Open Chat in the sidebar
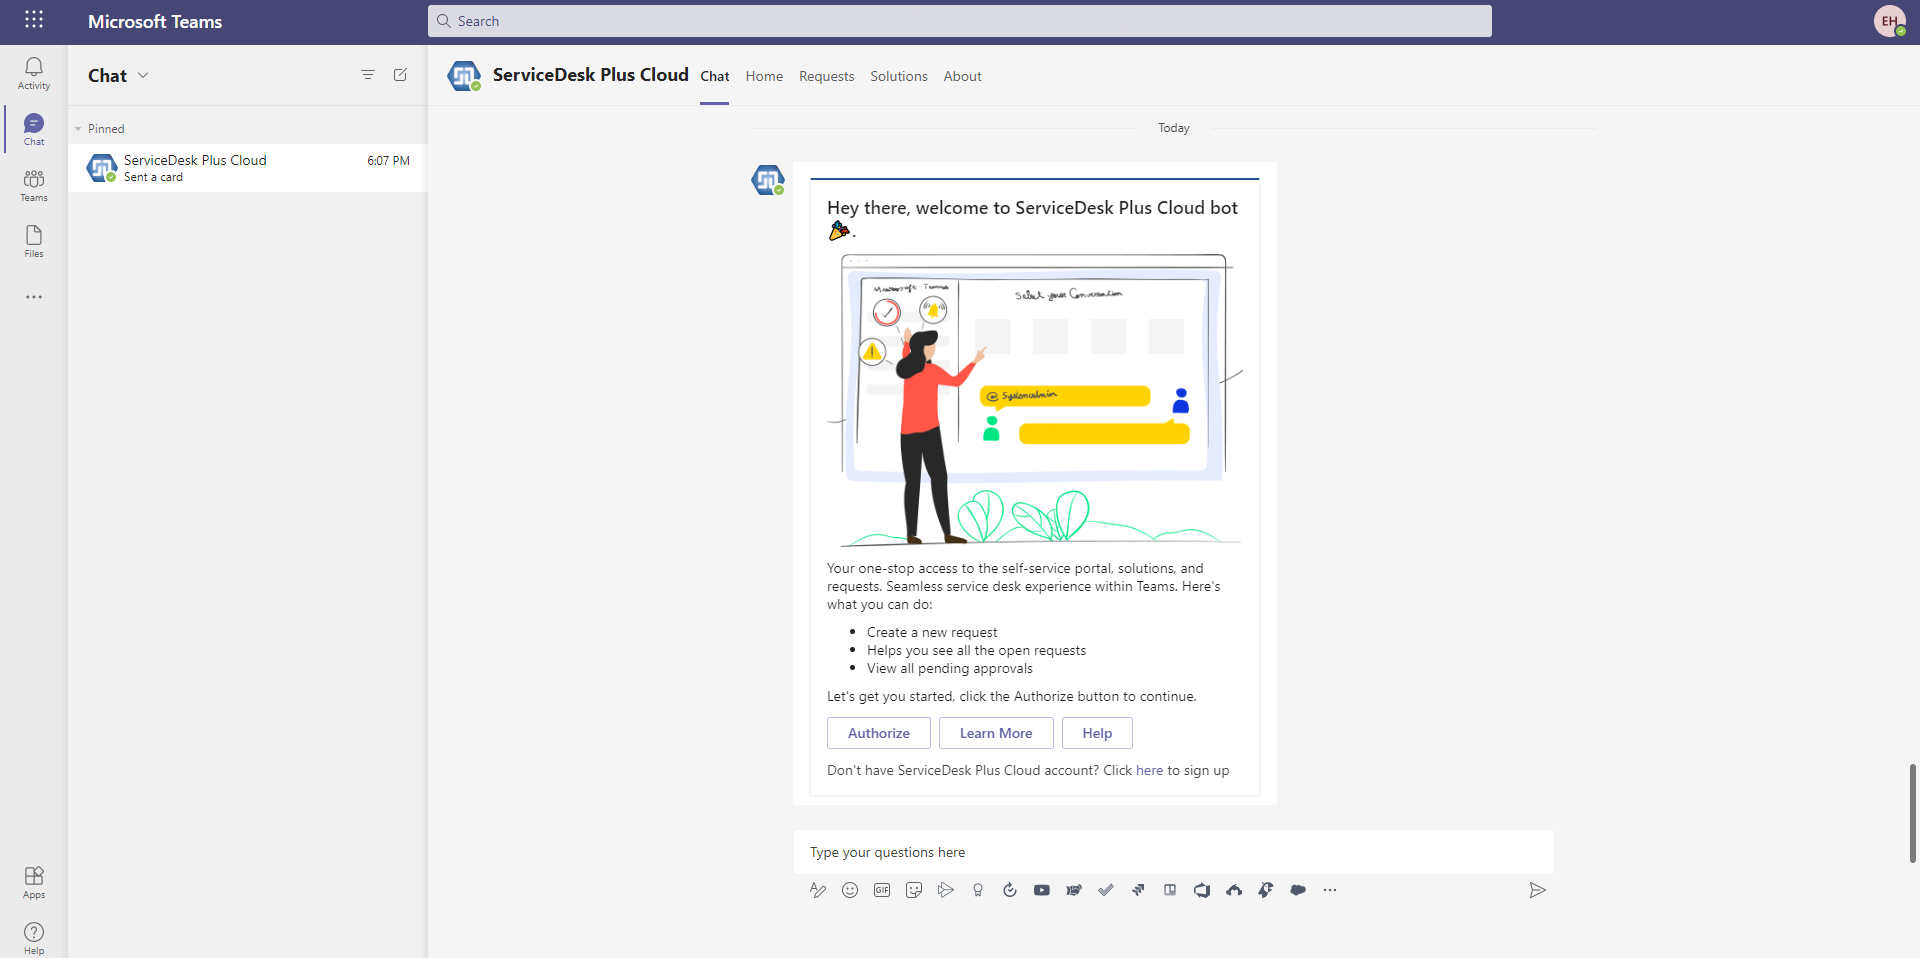Viewport: 1920px width, 958px height. tap(34, 129)
